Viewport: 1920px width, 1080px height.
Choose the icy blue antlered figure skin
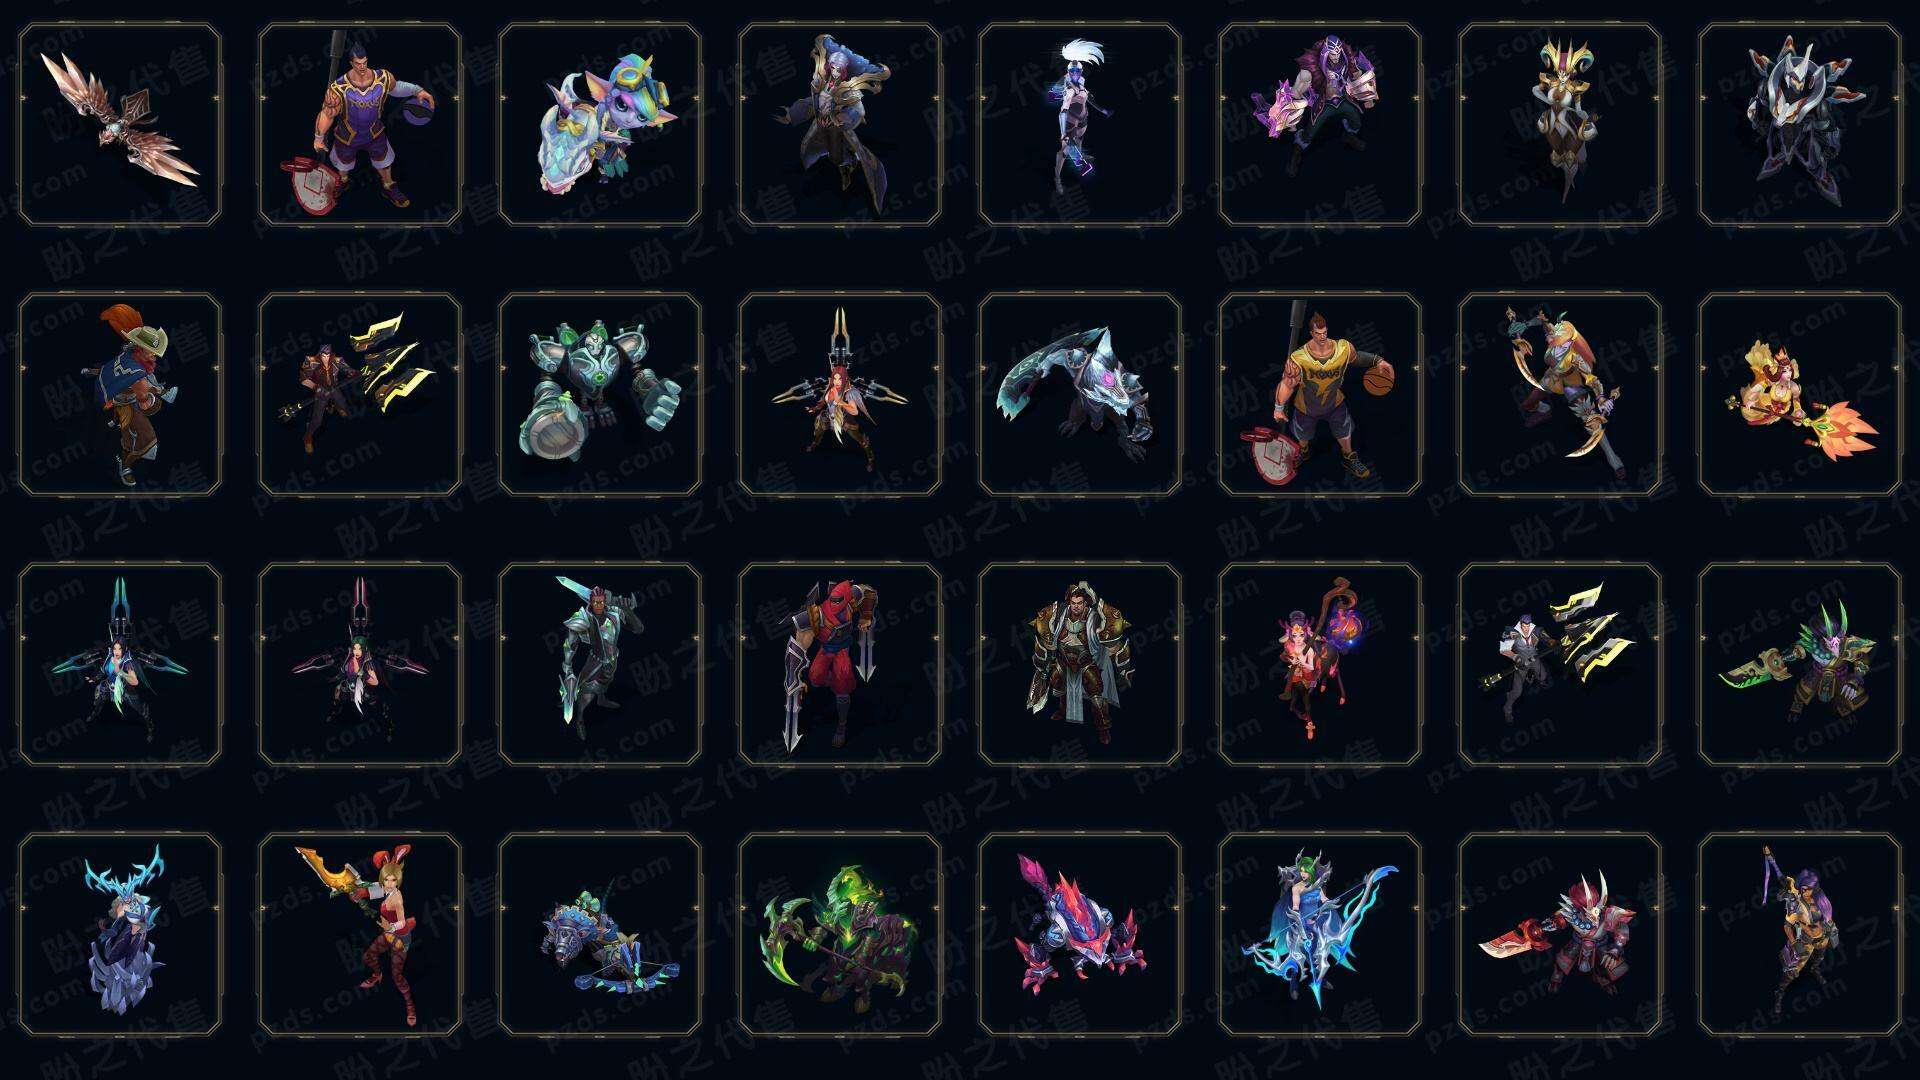[120, 934]
